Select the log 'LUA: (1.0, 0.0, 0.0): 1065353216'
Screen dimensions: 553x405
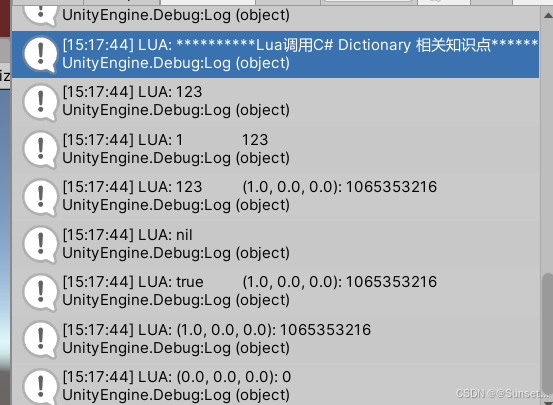(x=275, y=339)
